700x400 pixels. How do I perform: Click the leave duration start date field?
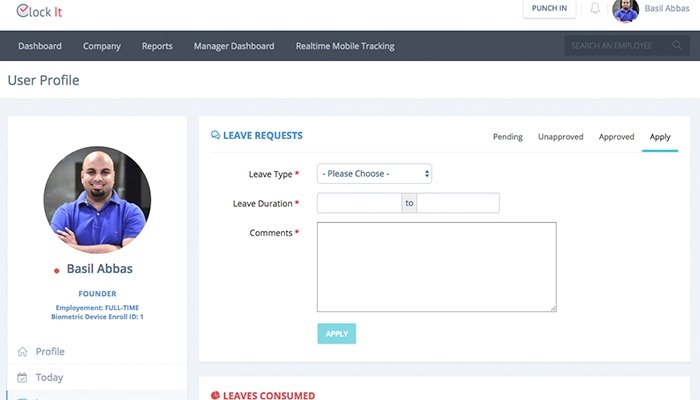coord(359,203)
